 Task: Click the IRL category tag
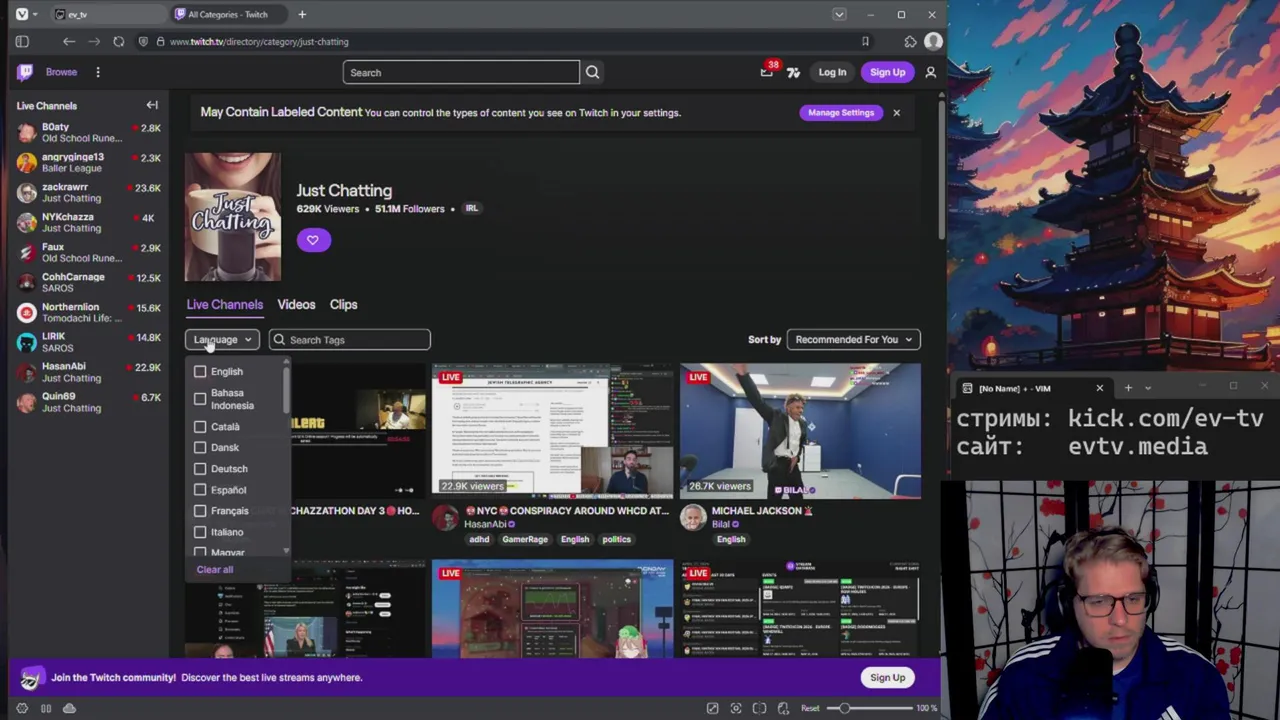[471, 208]
